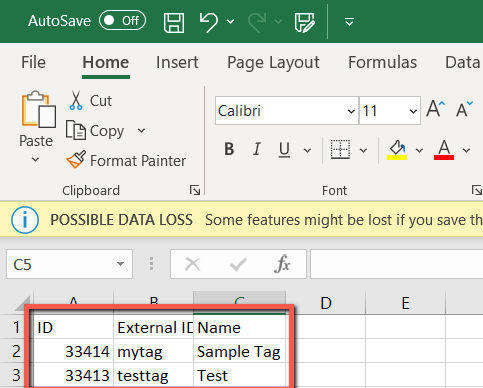The width and height of the screenshot is (483, 388).
Task: Click the Name Box showing C5
Action: pos(69,264)
